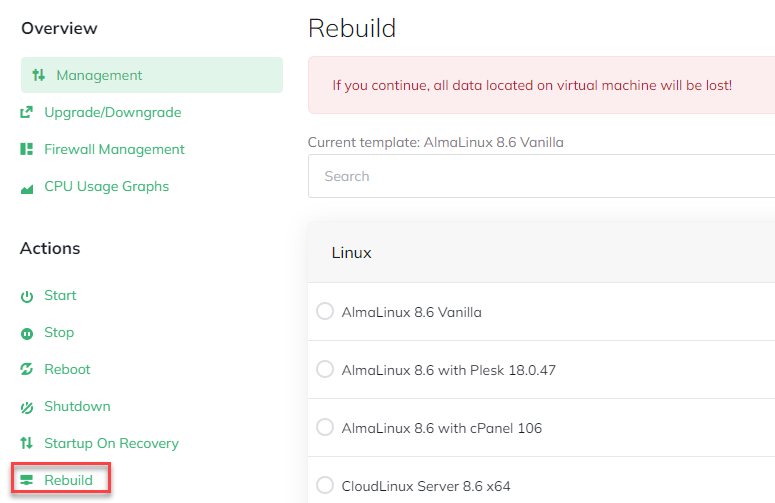Image resolution: width=775 pixels, height=503 pixels.
Task: Click the Reboot refresh icon
Action: pyautogui.click(x=27, y=370)
